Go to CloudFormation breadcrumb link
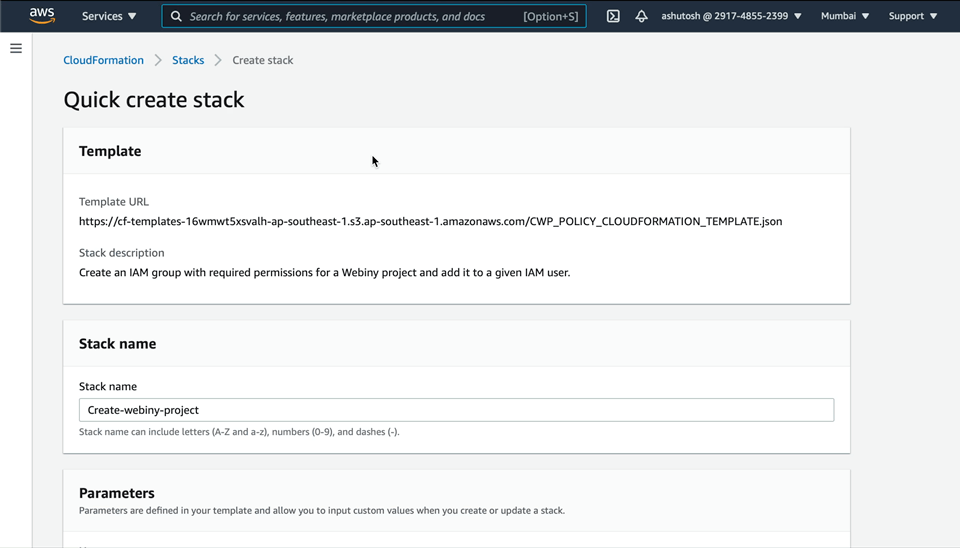 [103, 60]
